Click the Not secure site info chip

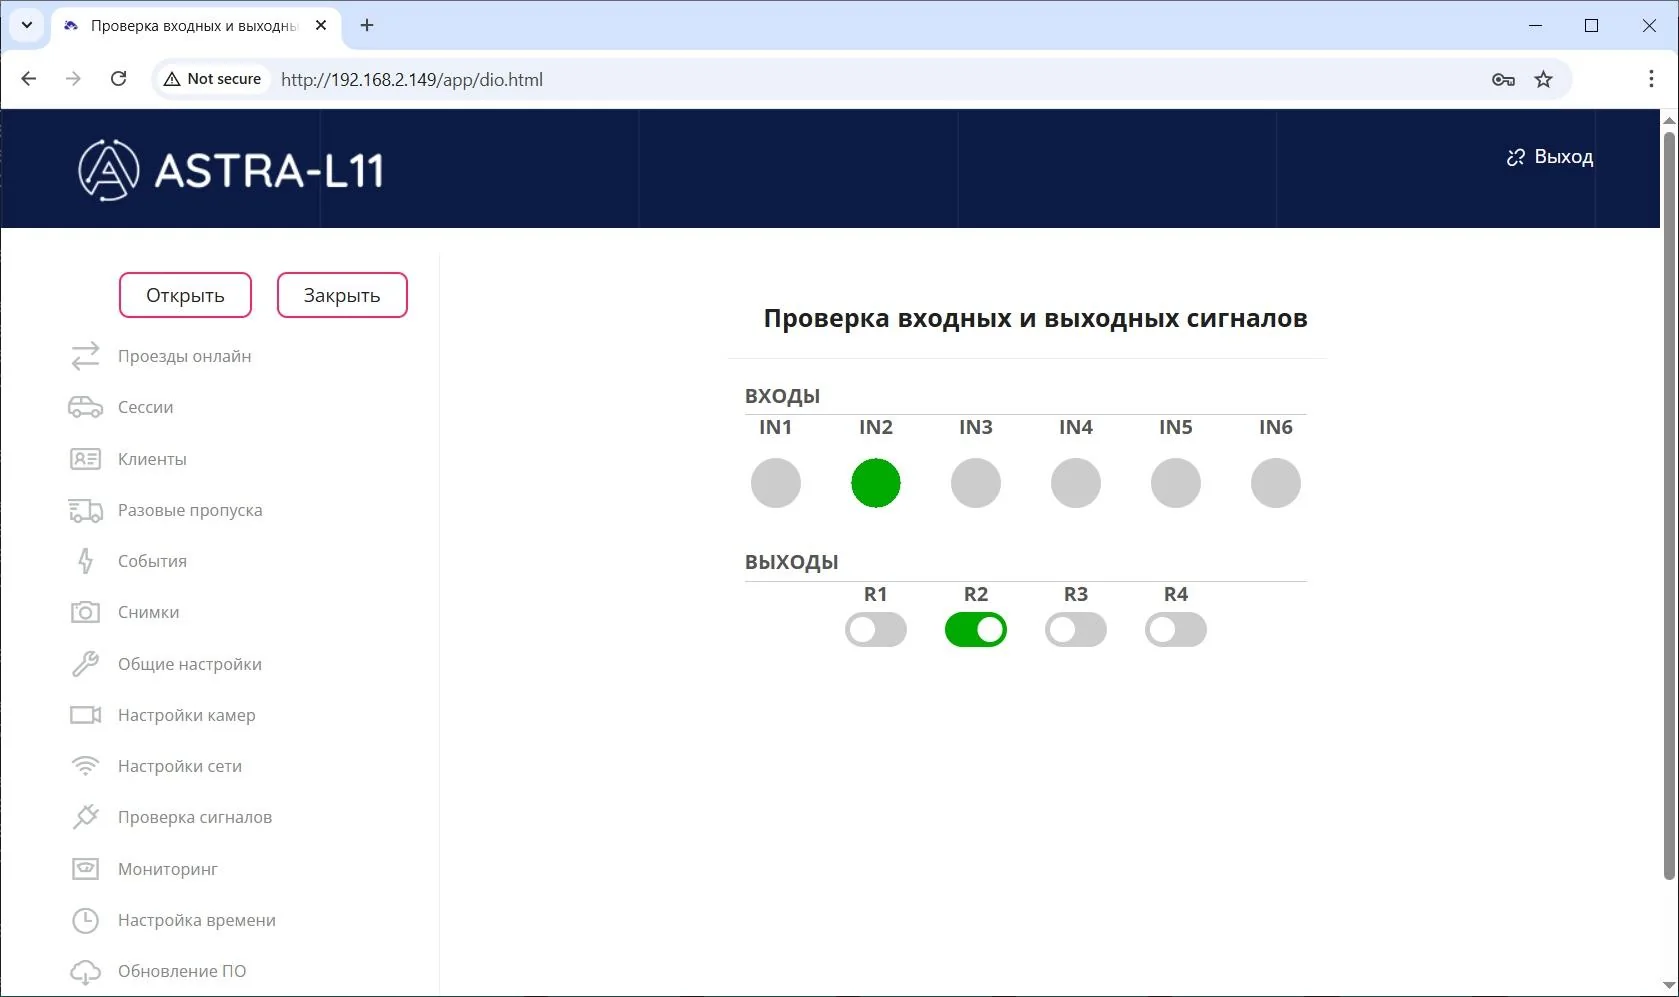tap(213, 79)
